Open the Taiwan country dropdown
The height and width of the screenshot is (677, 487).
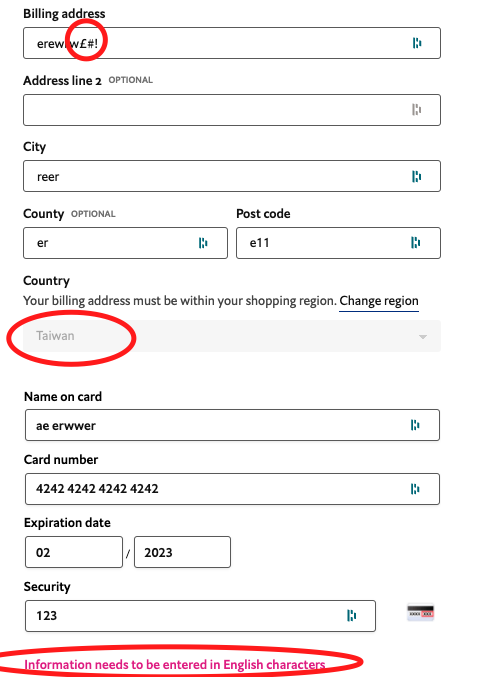pyautogui.click(x=232, y=336)
